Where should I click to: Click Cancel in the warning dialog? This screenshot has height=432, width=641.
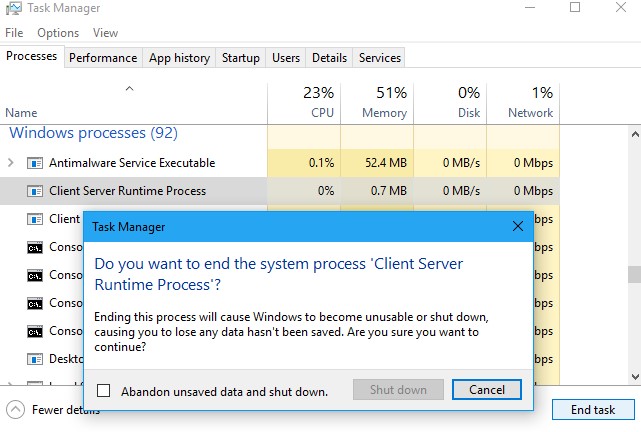point(486,390)
